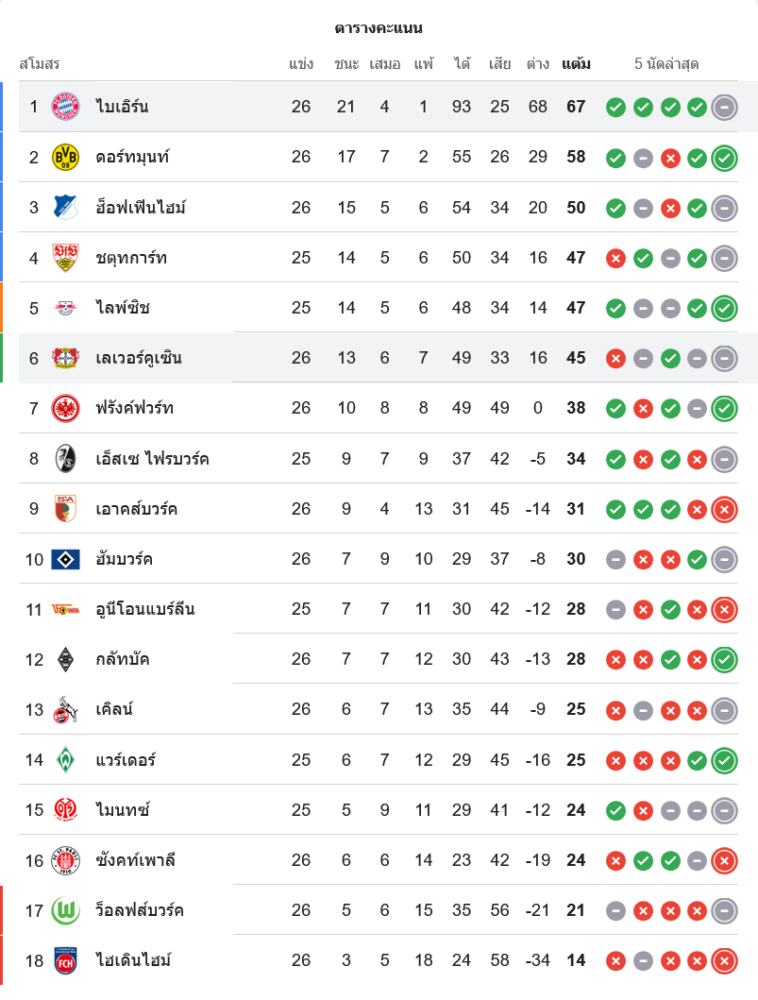This screenshot has width=758, height=1000.
Task: Click the 5 นัดล่าสุด header
Action: 667,64
